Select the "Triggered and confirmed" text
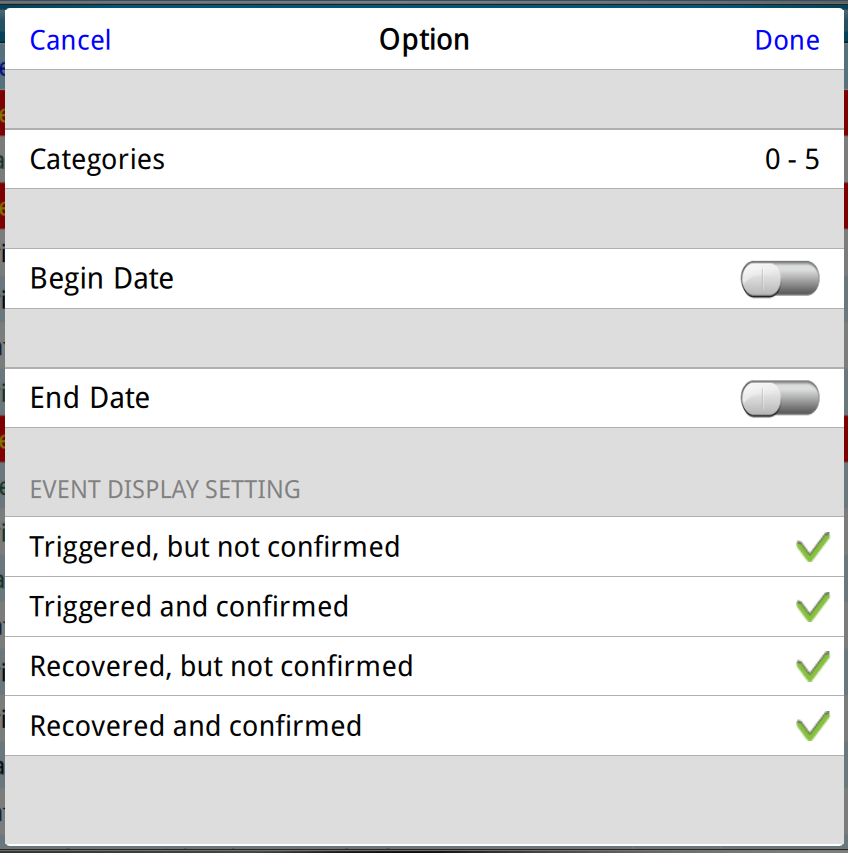848x853 pixels. point(189,607)
